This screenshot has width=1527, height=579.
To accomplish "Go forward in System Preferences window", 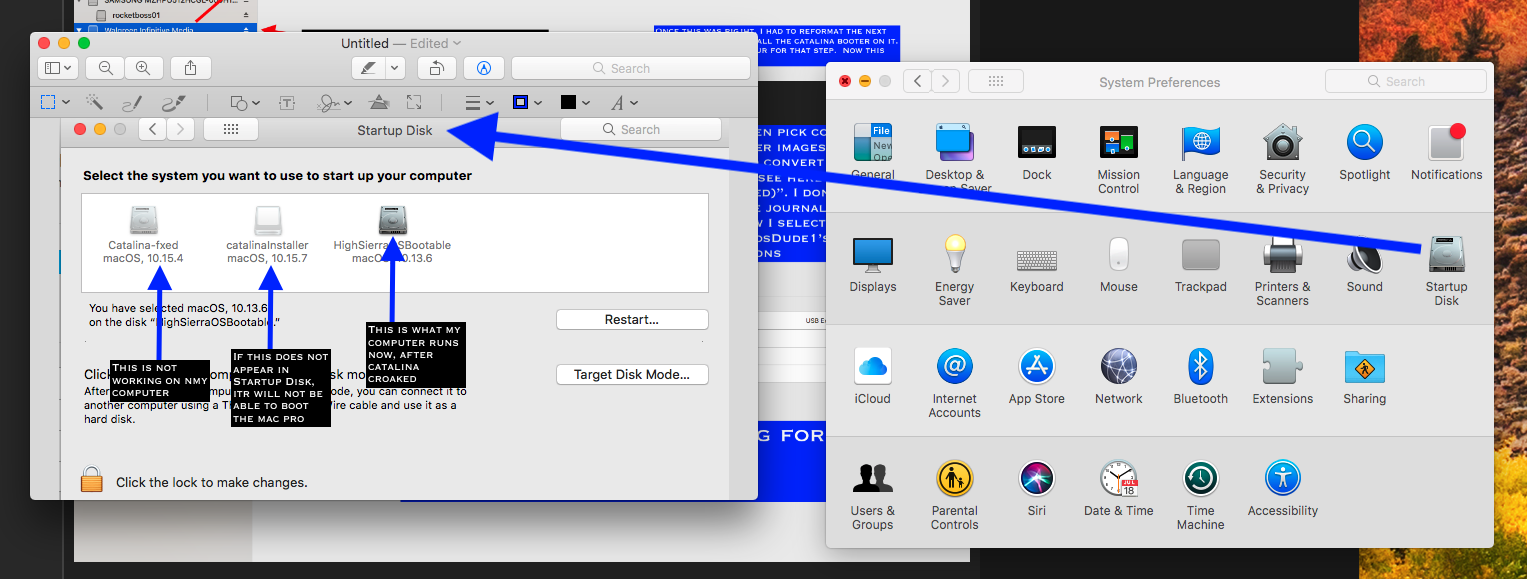I will [x=946, y=82].
